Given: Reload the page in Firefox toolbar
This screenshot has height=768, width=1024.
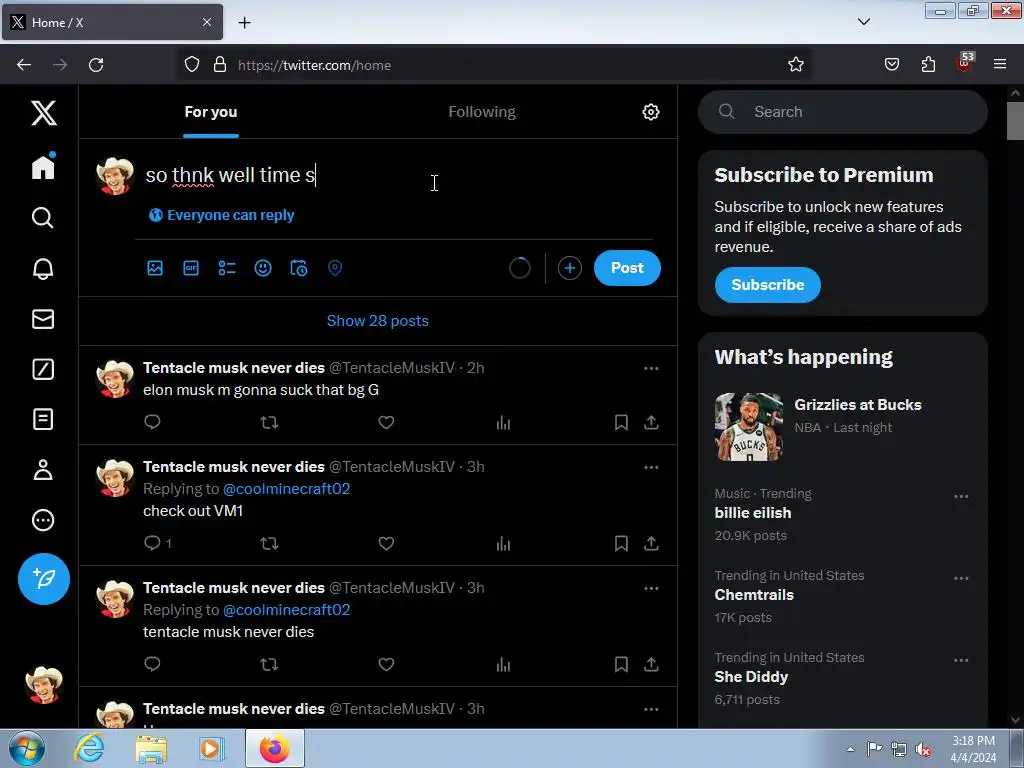Looking at the screenshot, I should coord(96,65).
